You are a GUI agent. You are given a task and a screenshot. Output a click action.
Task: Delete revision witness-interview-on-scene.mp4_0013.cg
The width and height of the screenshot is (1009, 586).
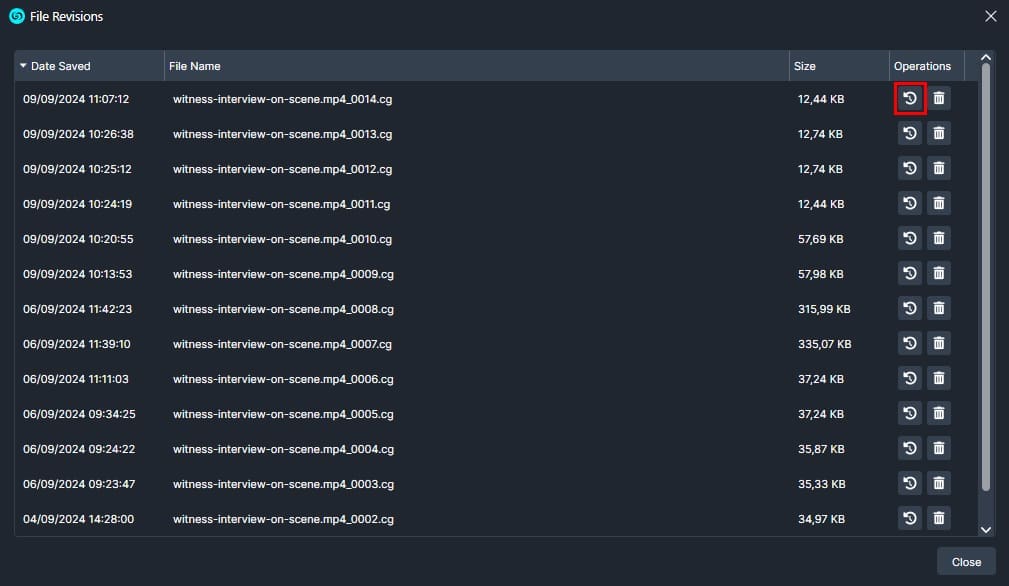(x=938, y=133)
